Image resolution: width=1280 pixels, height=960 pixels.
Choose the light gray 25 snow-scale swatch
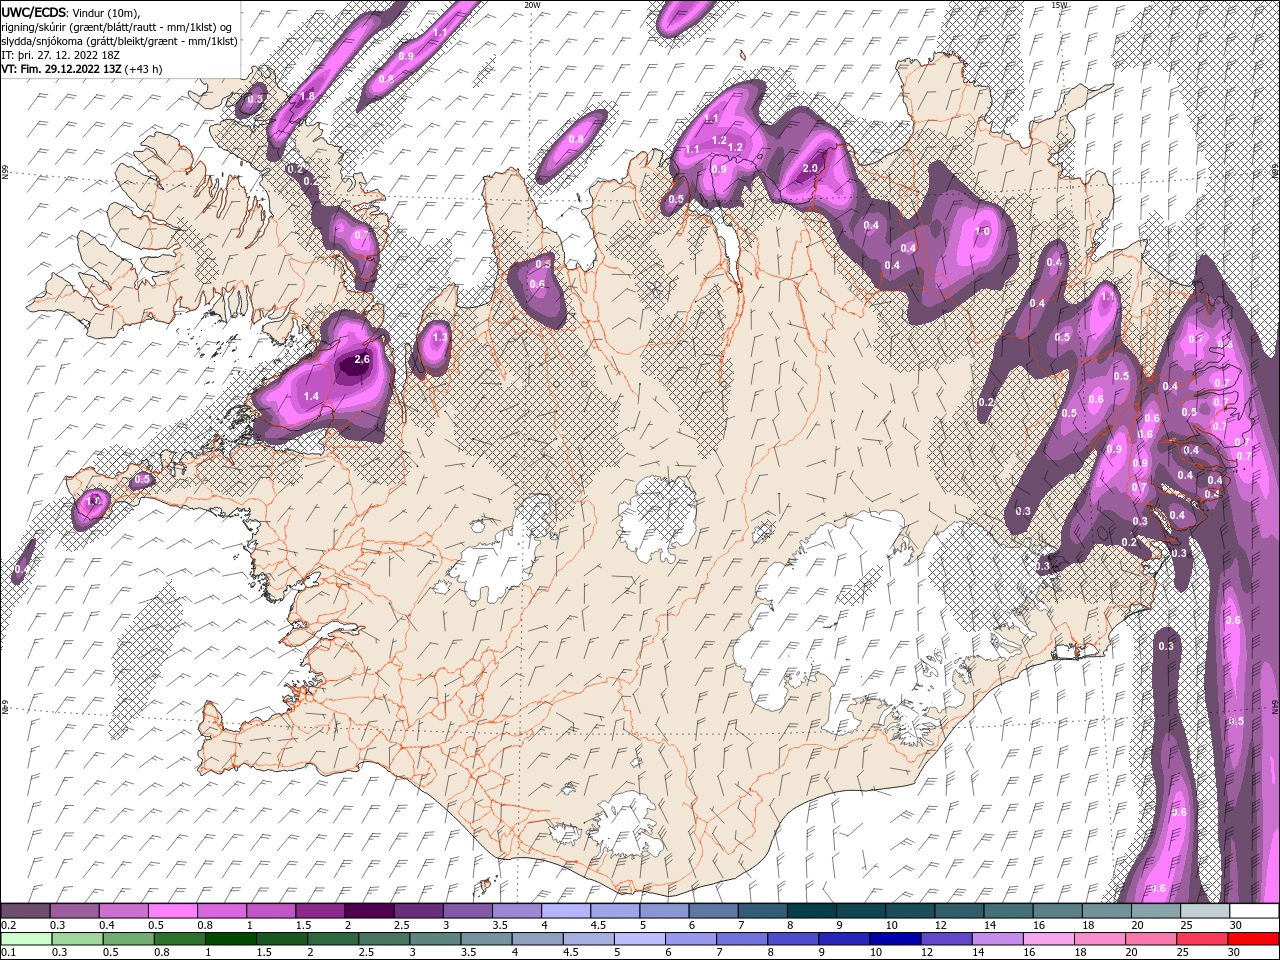coord(1205,911)
